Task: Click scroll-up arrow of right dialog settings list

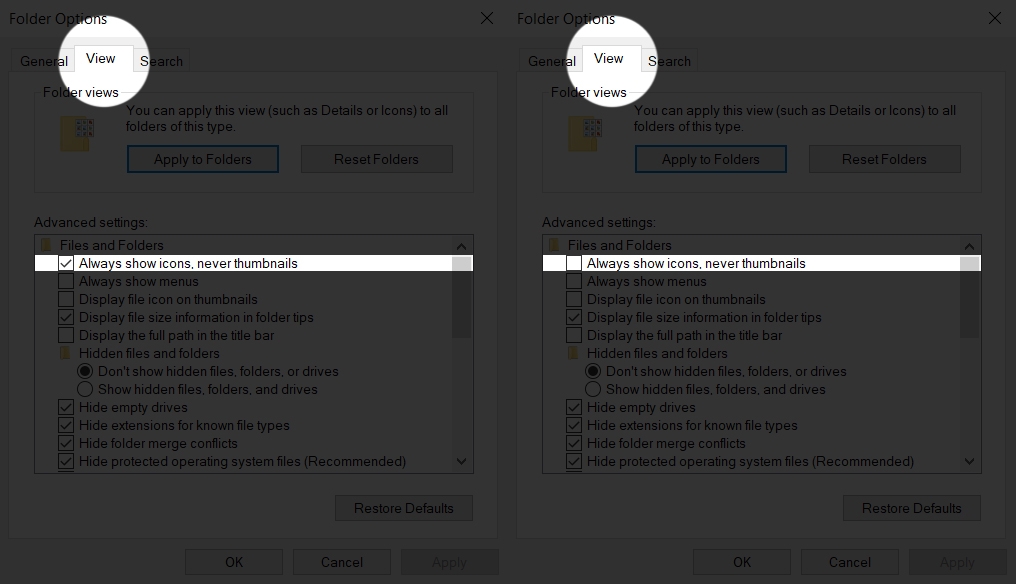Action: [x=969, y=246]
